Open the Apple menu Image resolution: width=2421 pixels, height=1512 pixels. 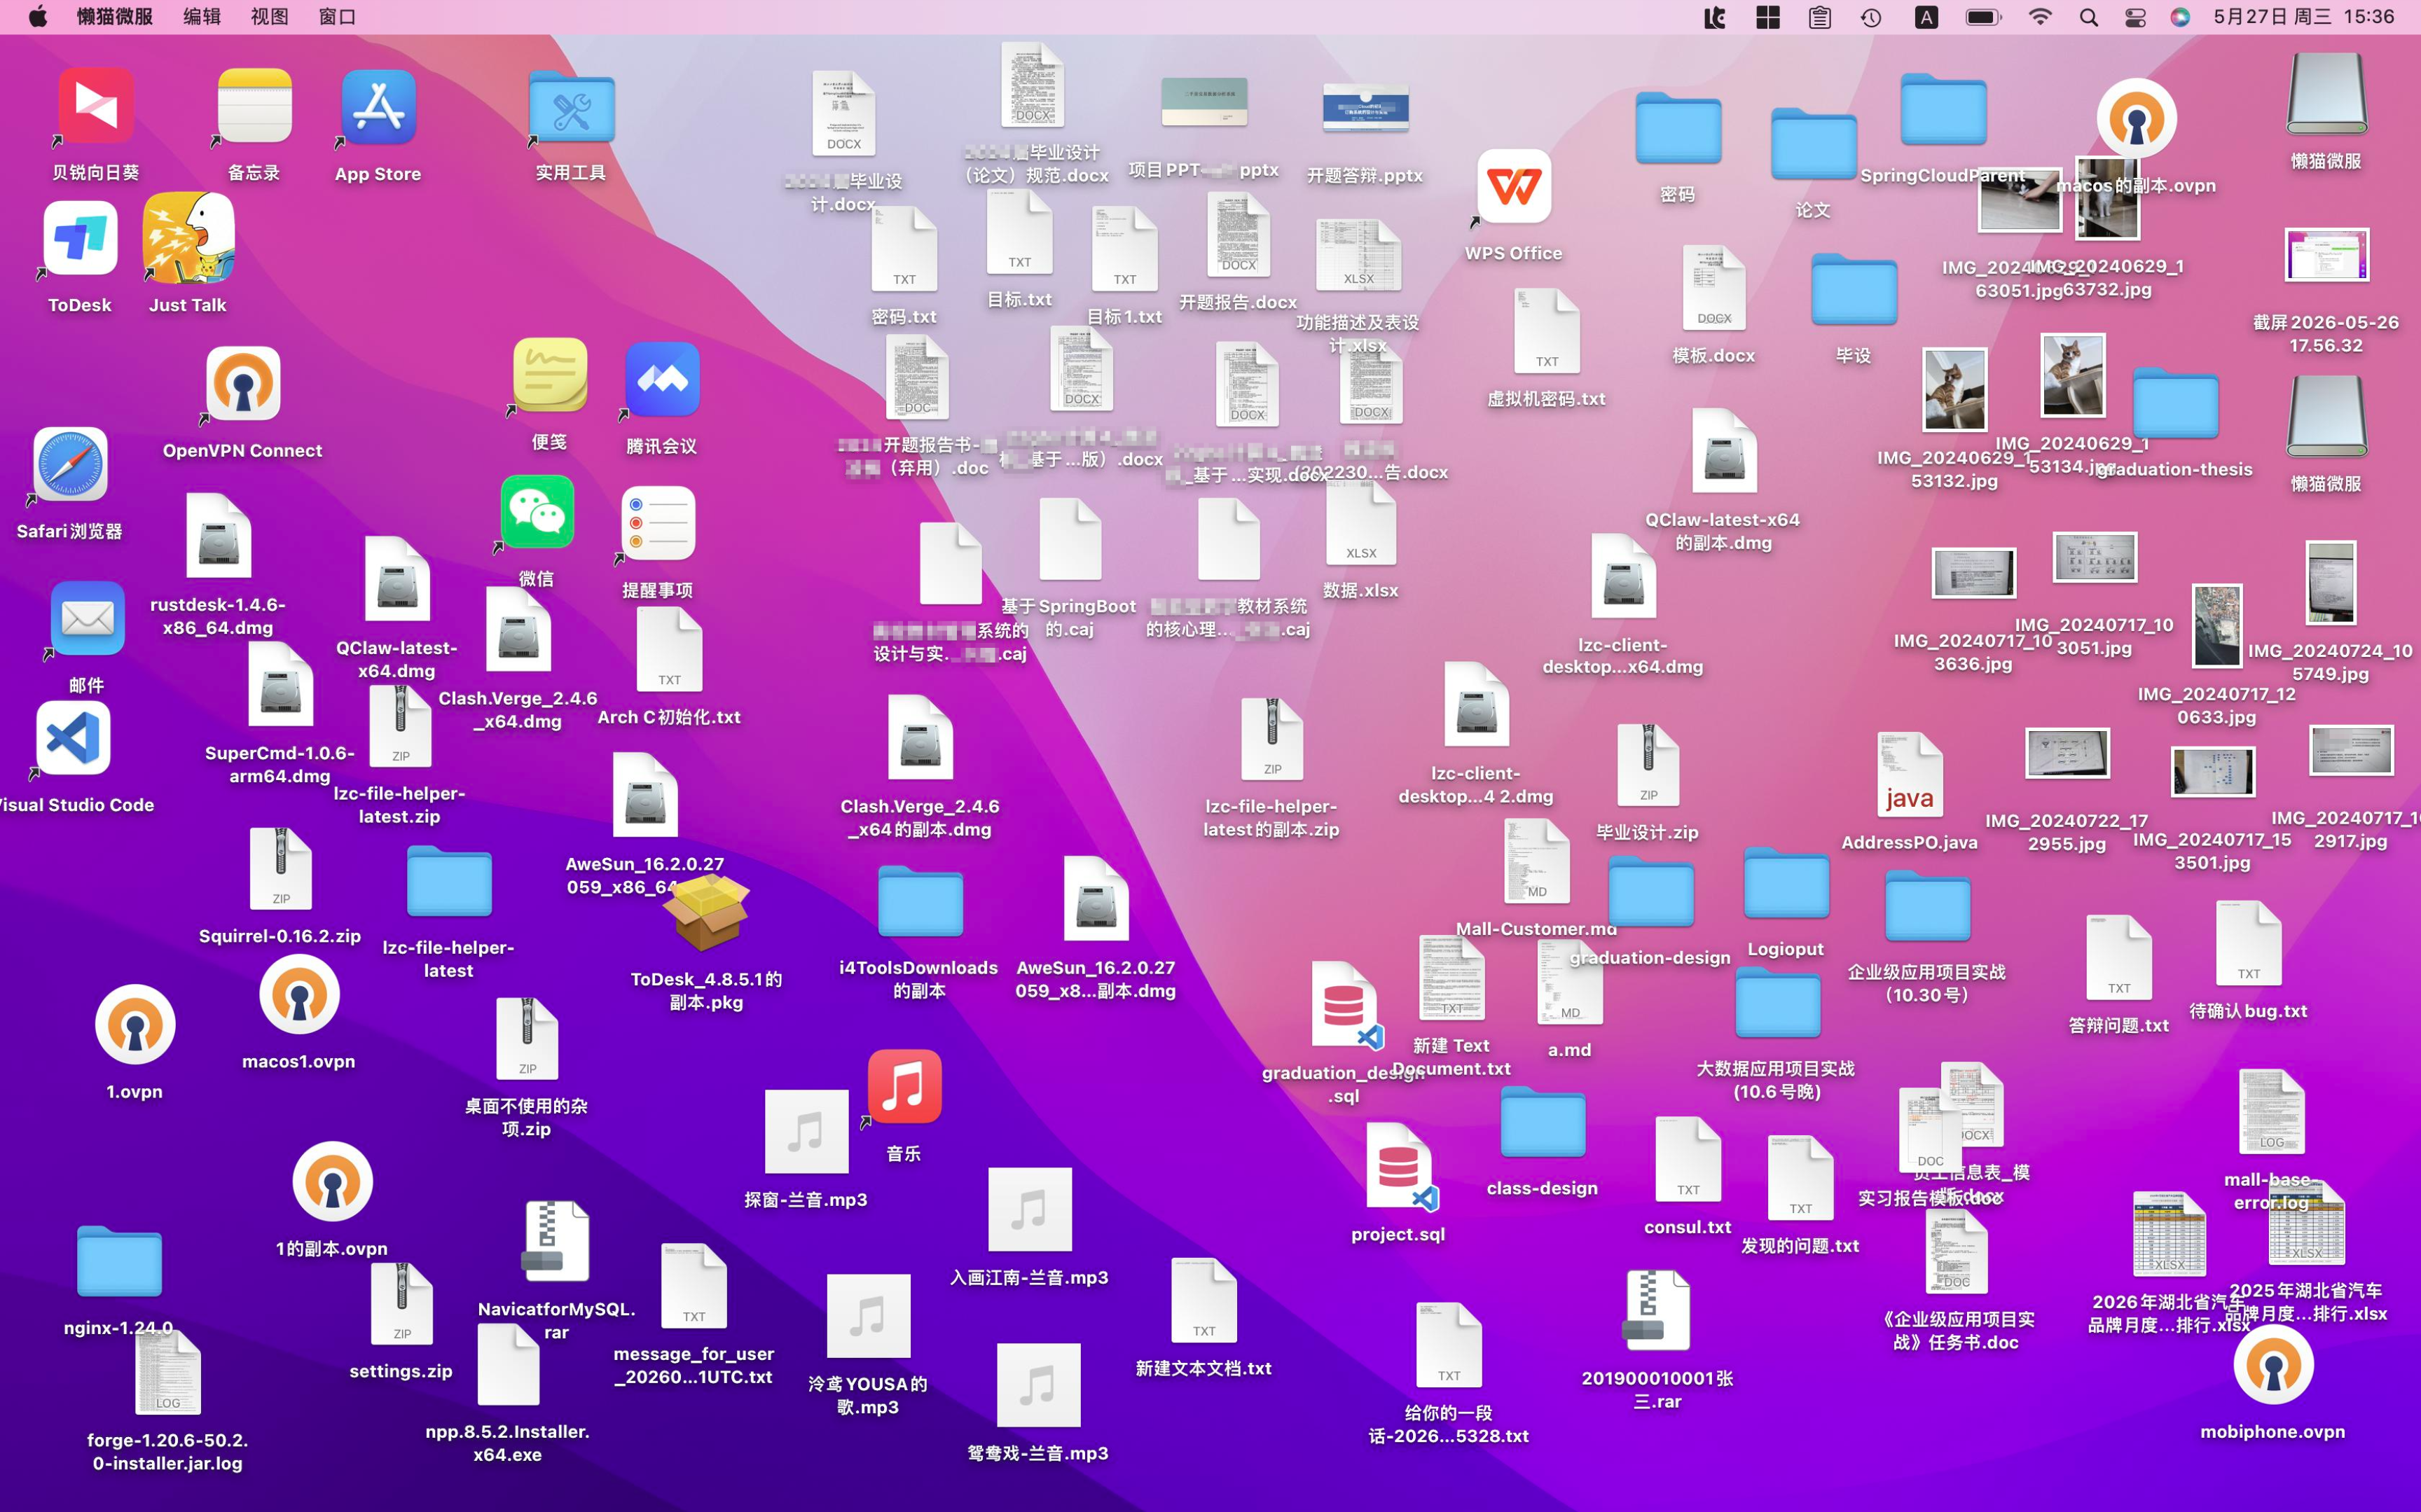tap(37, 17)
